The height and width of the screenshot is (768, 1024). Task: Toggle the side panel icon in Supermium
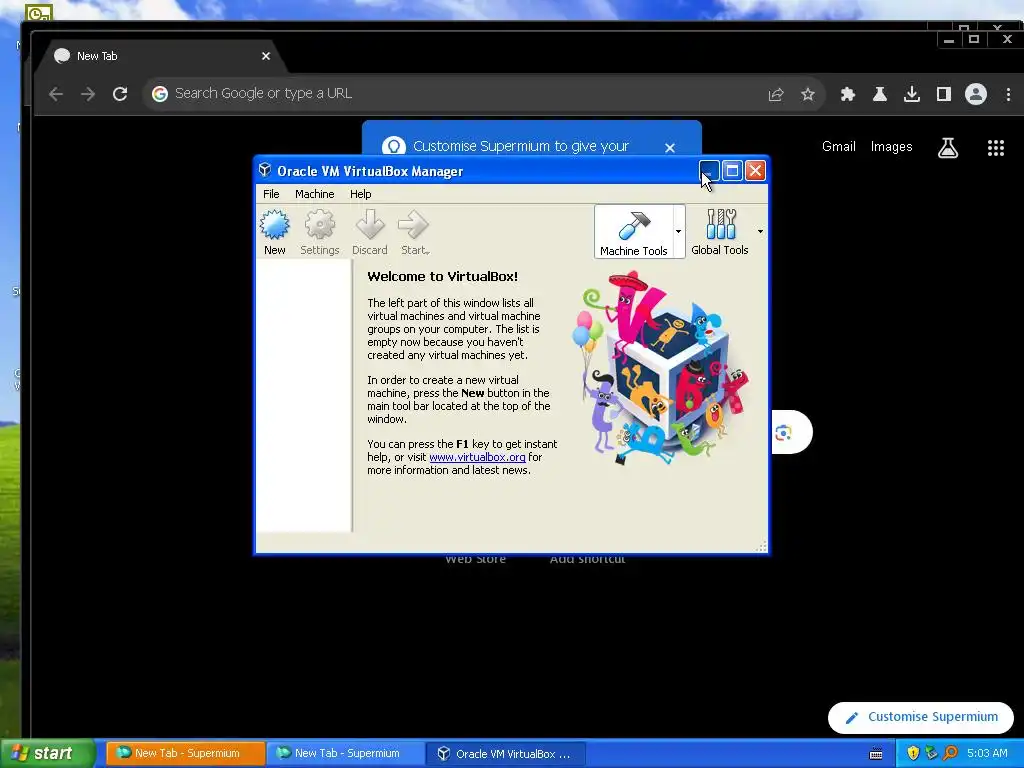point(944,95)
